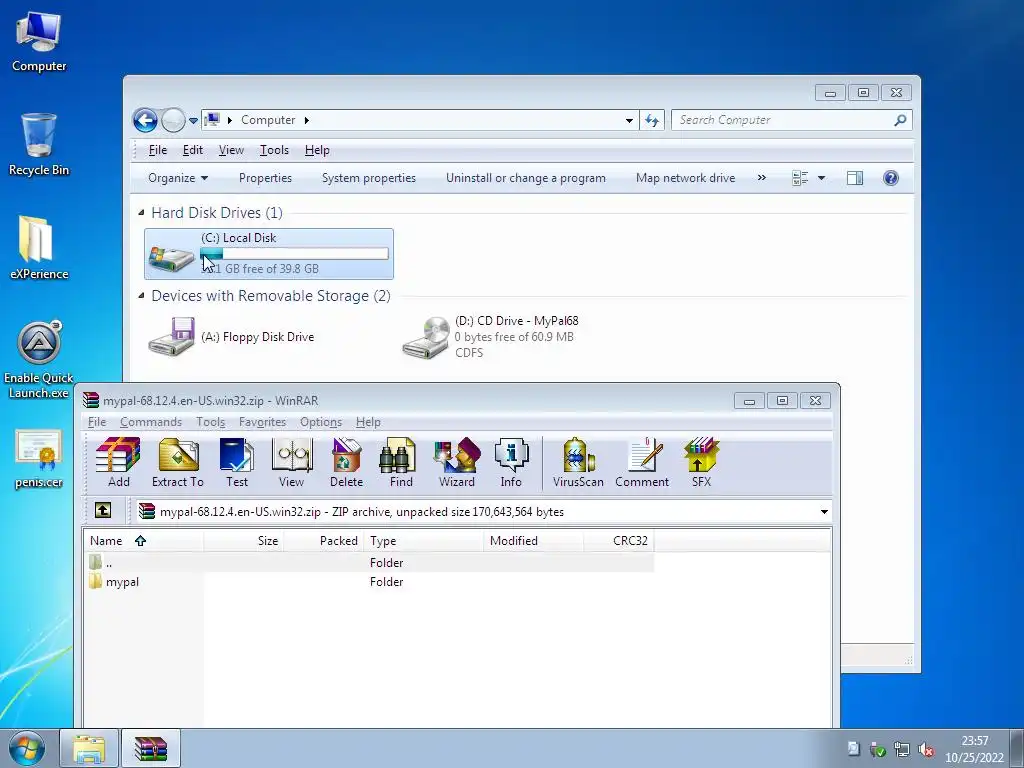Screen dimensions: 1024x768
Task: Run the Test archive tool
Action: click(x=236, y=462)
